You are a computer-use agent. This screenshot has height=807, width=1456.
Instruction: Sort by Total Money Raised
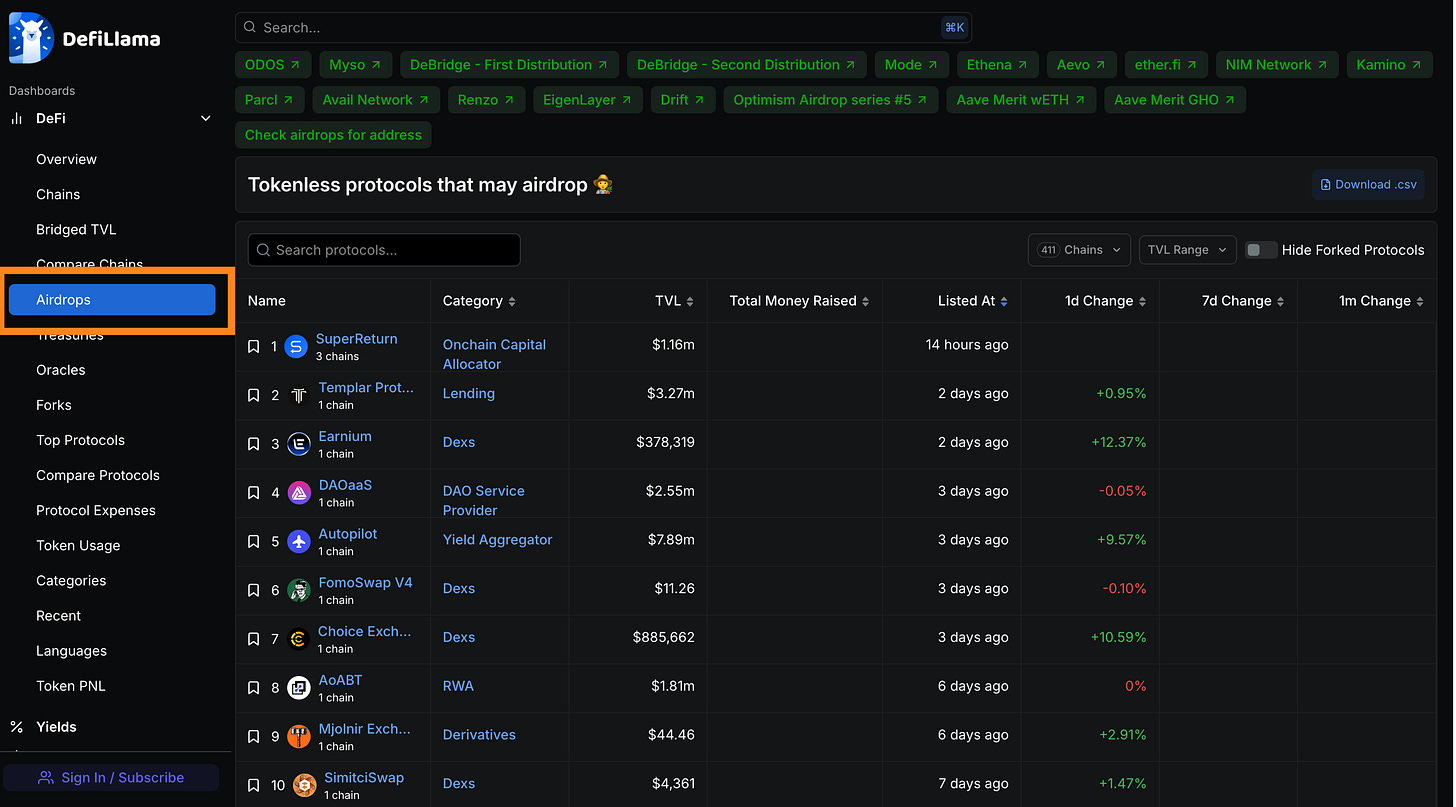point(799,301)
